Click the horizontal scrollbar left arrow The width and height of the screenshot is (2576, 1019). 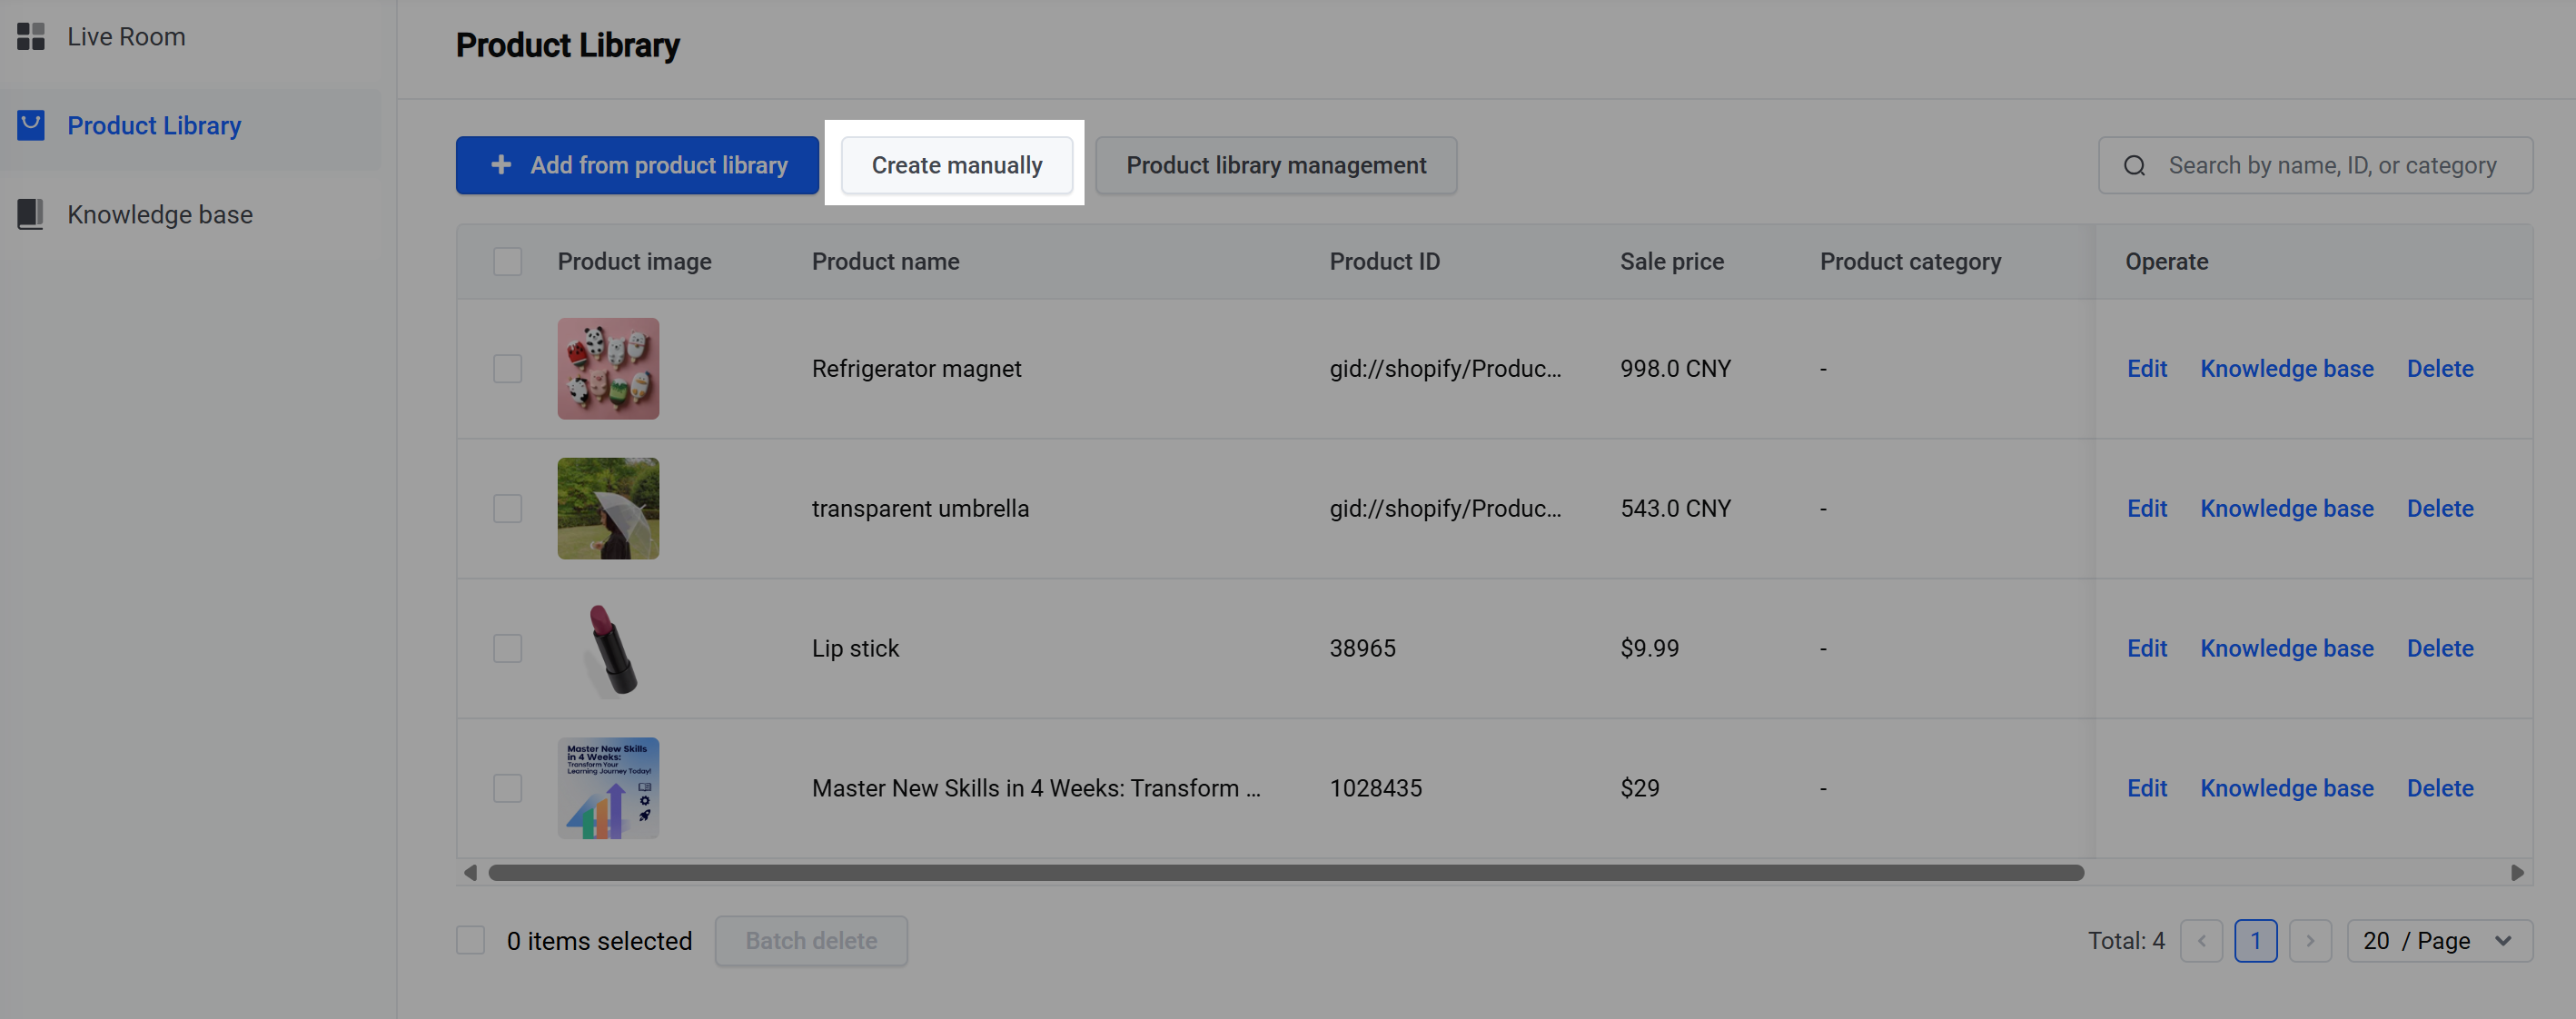(470, 872)
